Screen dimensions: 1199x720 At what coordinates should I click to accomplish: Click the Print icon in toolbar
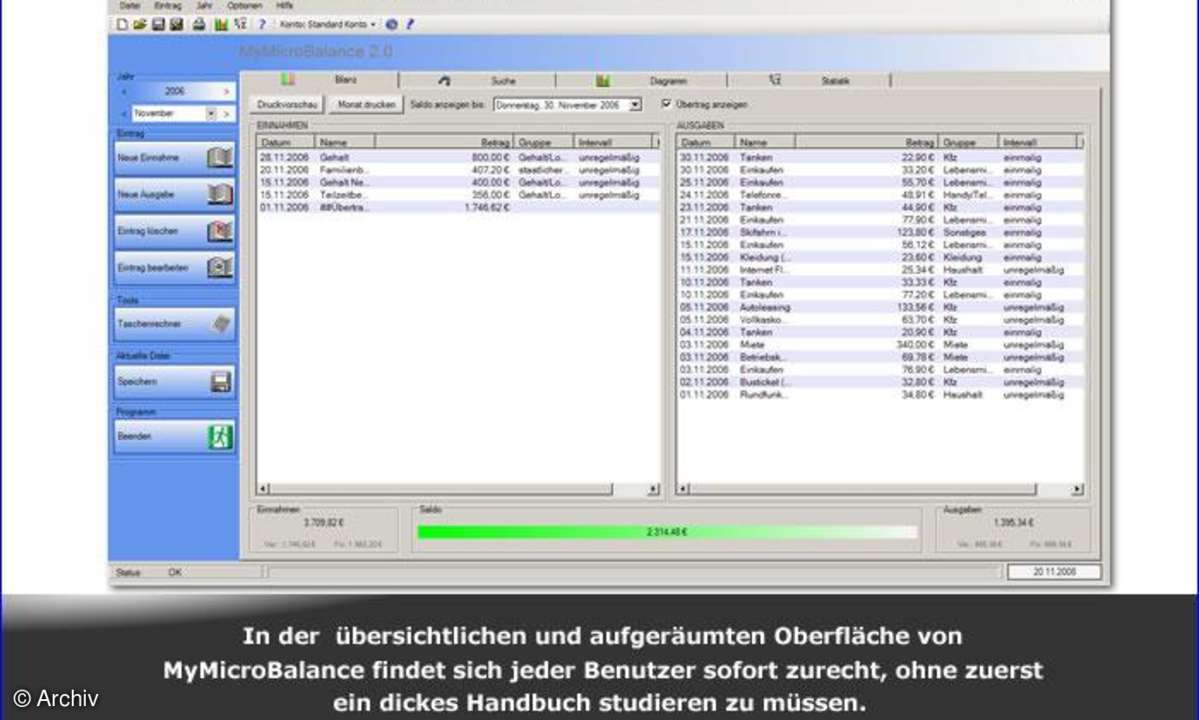click(x=199, y=24)
